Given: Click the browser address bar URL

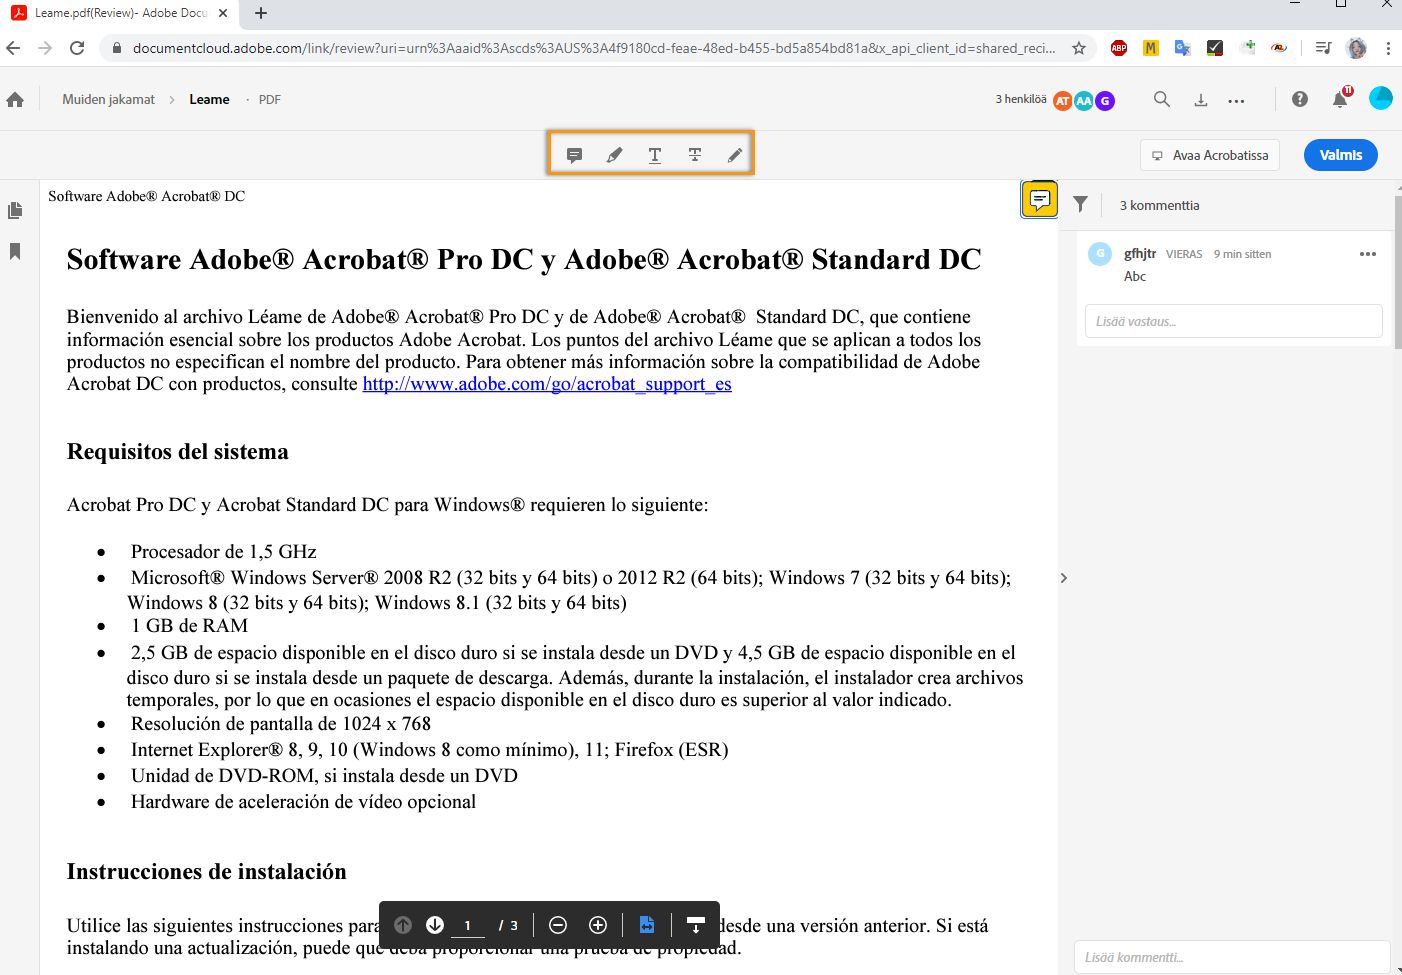Looking at the screenshot, I should (594, 48).
